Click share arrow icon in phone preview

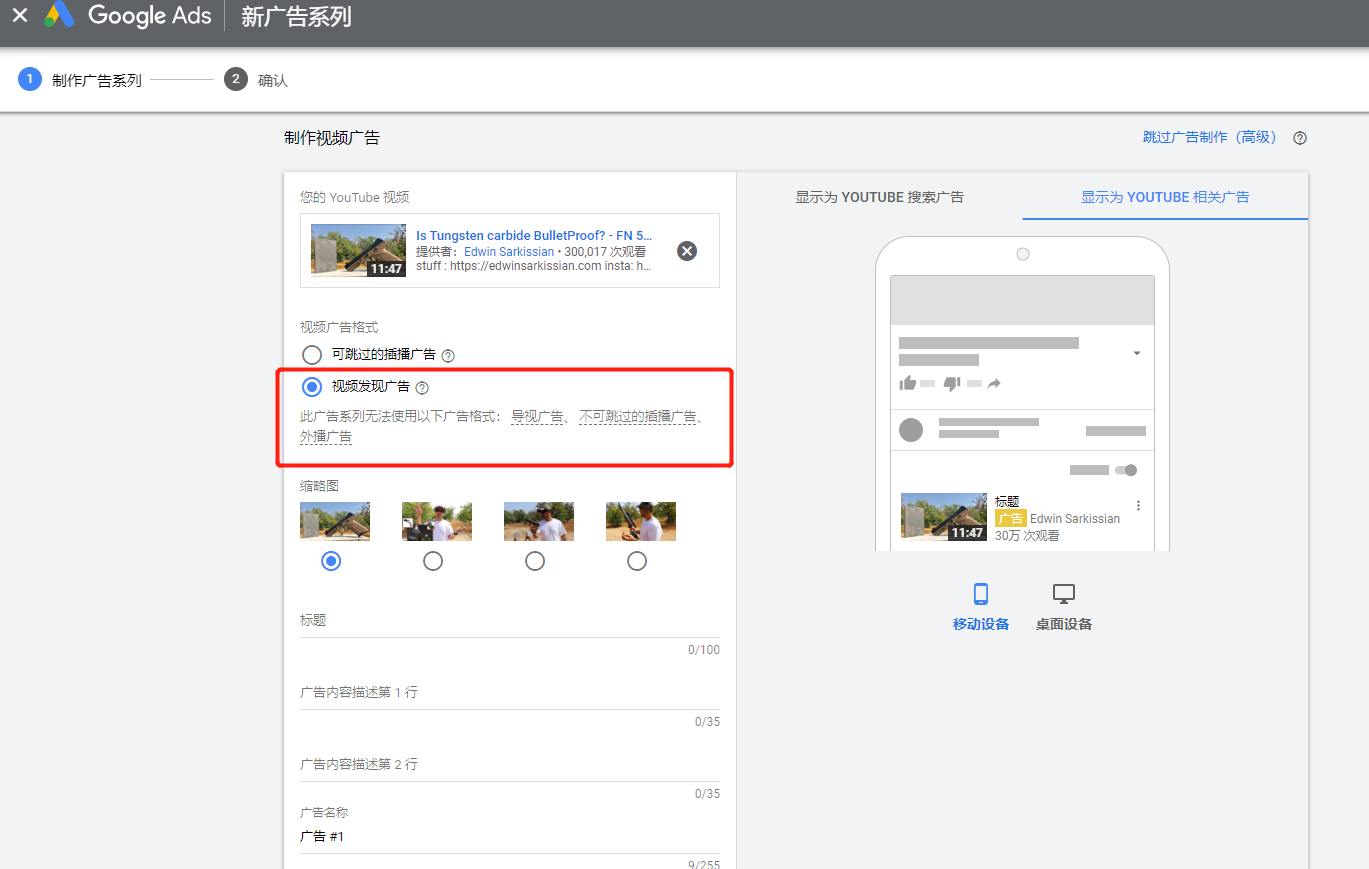click(x=994, y=383)
